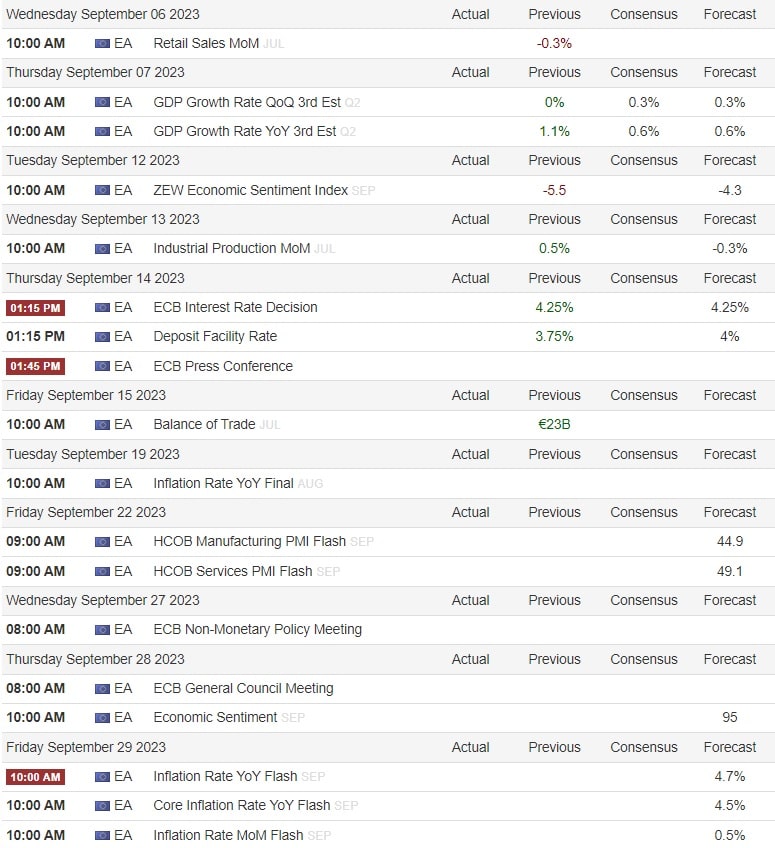The image size is (775, 848).
Task: Open the ECB Non-Monetary Policy Meeting event
Action: [x=257, y=630]
